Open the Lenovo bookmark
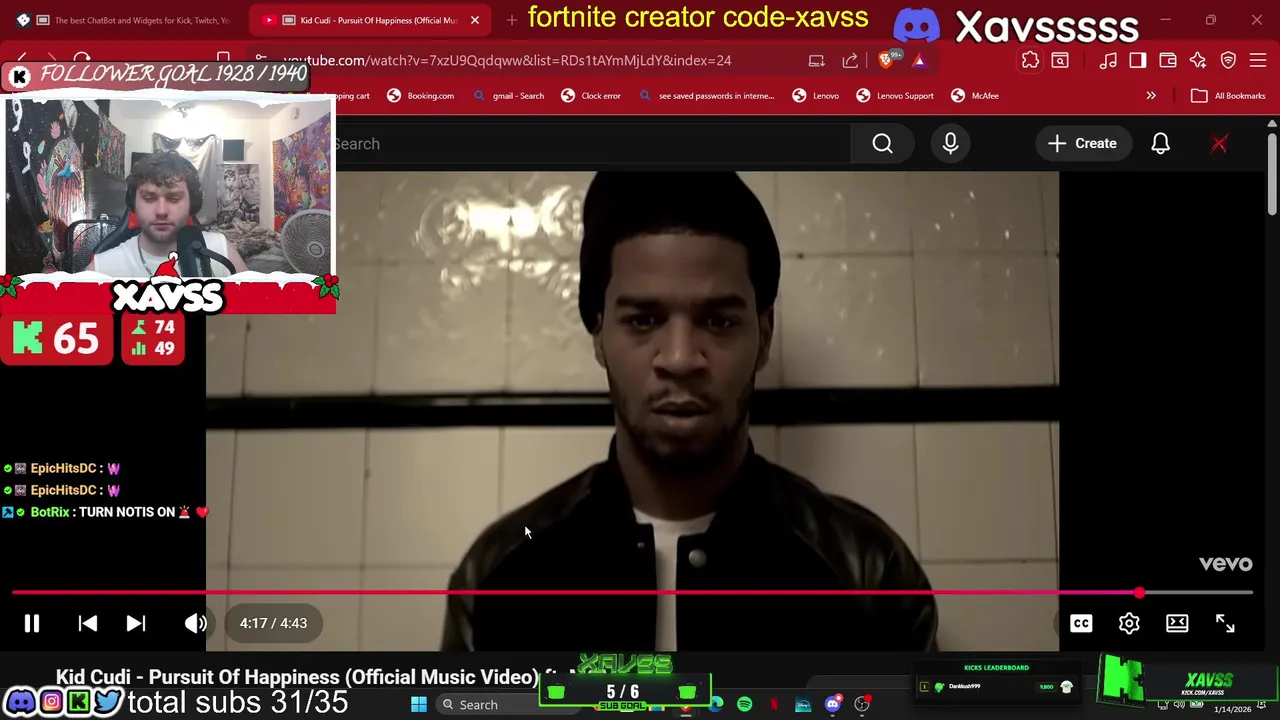Image resolution: width=1280 pixels, height=720 pixels. point(816,96)
